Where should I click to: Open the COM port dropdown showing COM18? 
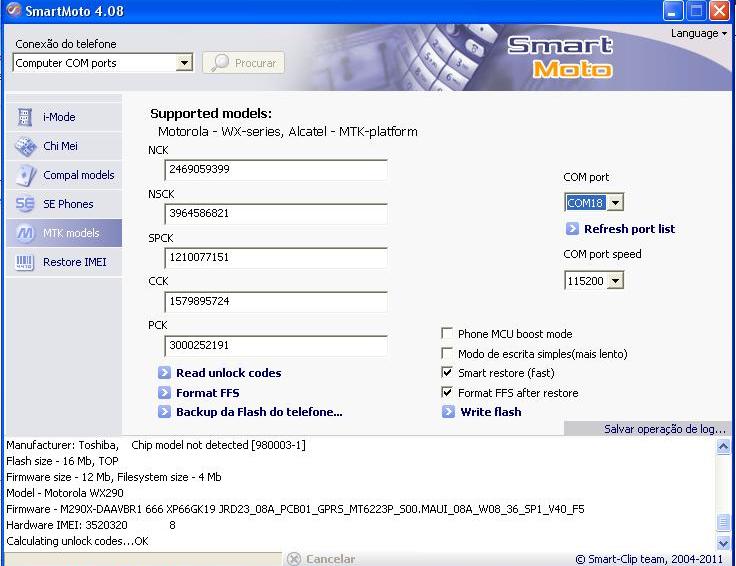point(615,203)
